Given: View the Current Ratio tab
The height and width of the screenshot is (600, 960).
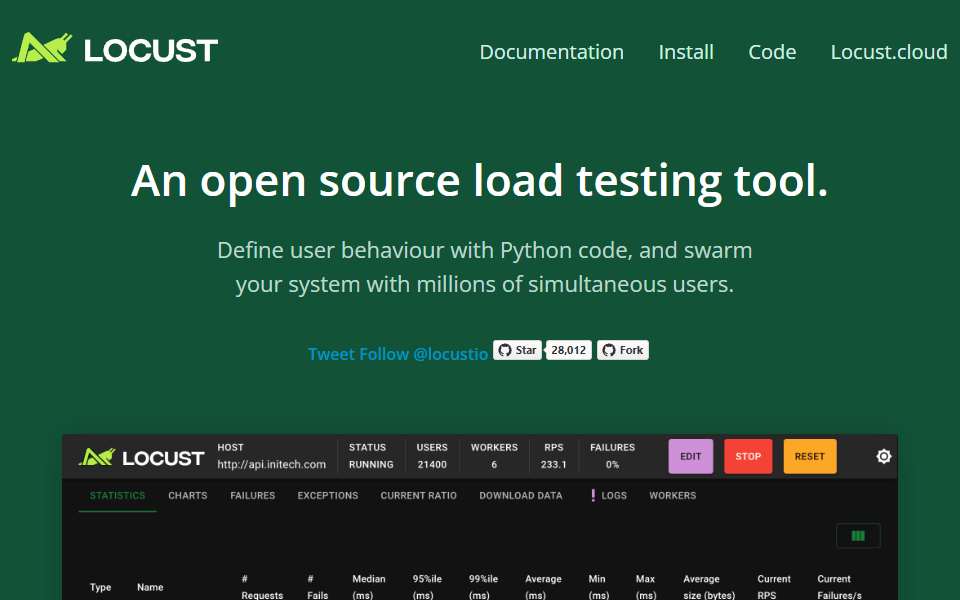Looking at the screenshot, I should coord(418,495).
